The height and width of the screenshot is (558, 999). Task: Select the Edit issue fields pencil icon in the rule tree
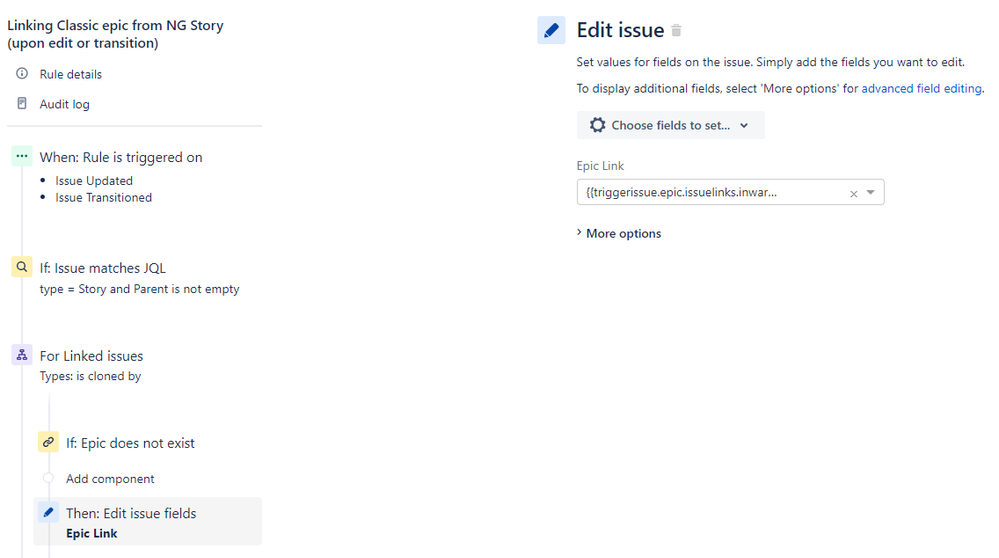(48, 512)
